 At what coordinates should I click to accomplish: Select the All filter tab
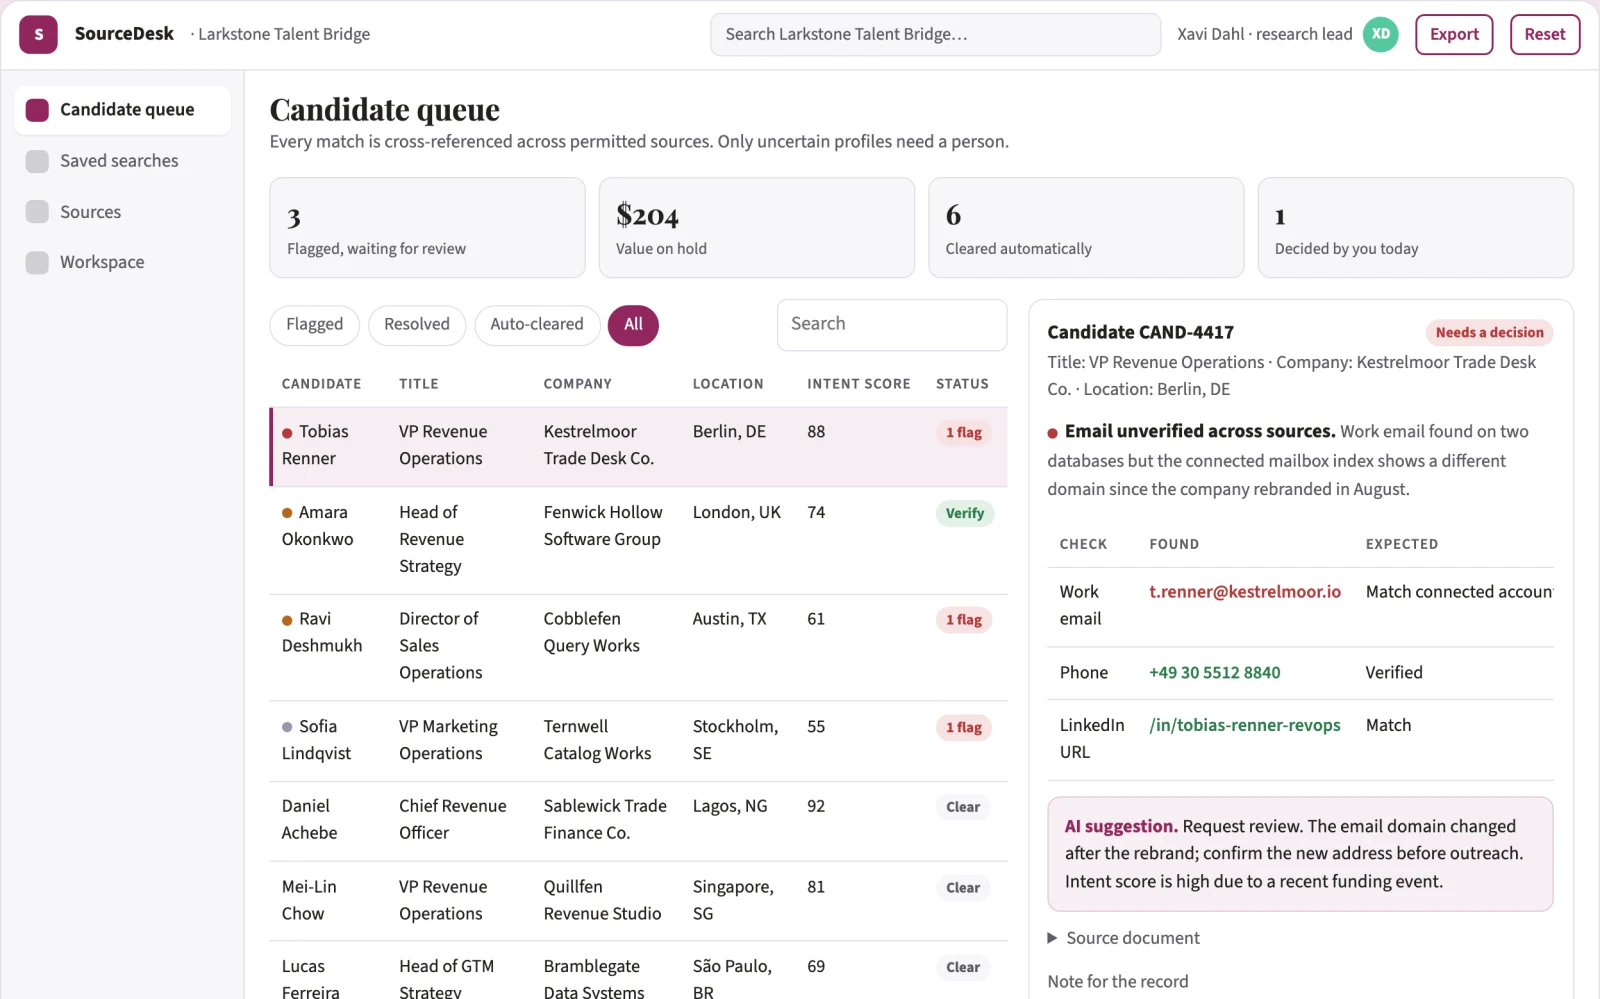[x=633, y=325]
